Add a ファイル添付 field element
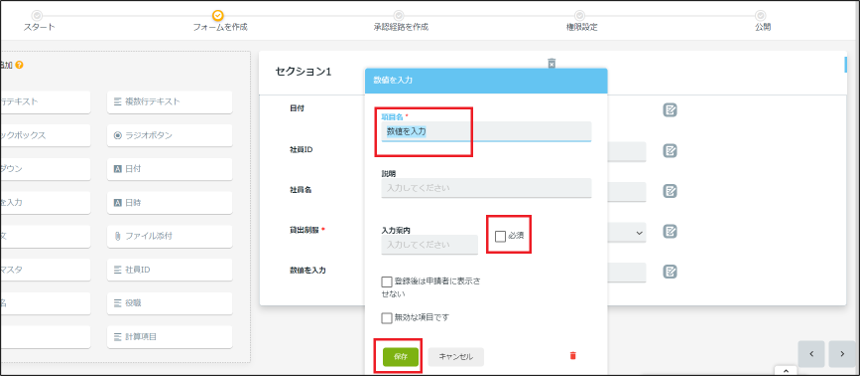Image resolution: width=860 pixels, height=376 pixels. (x=169, y=236)
